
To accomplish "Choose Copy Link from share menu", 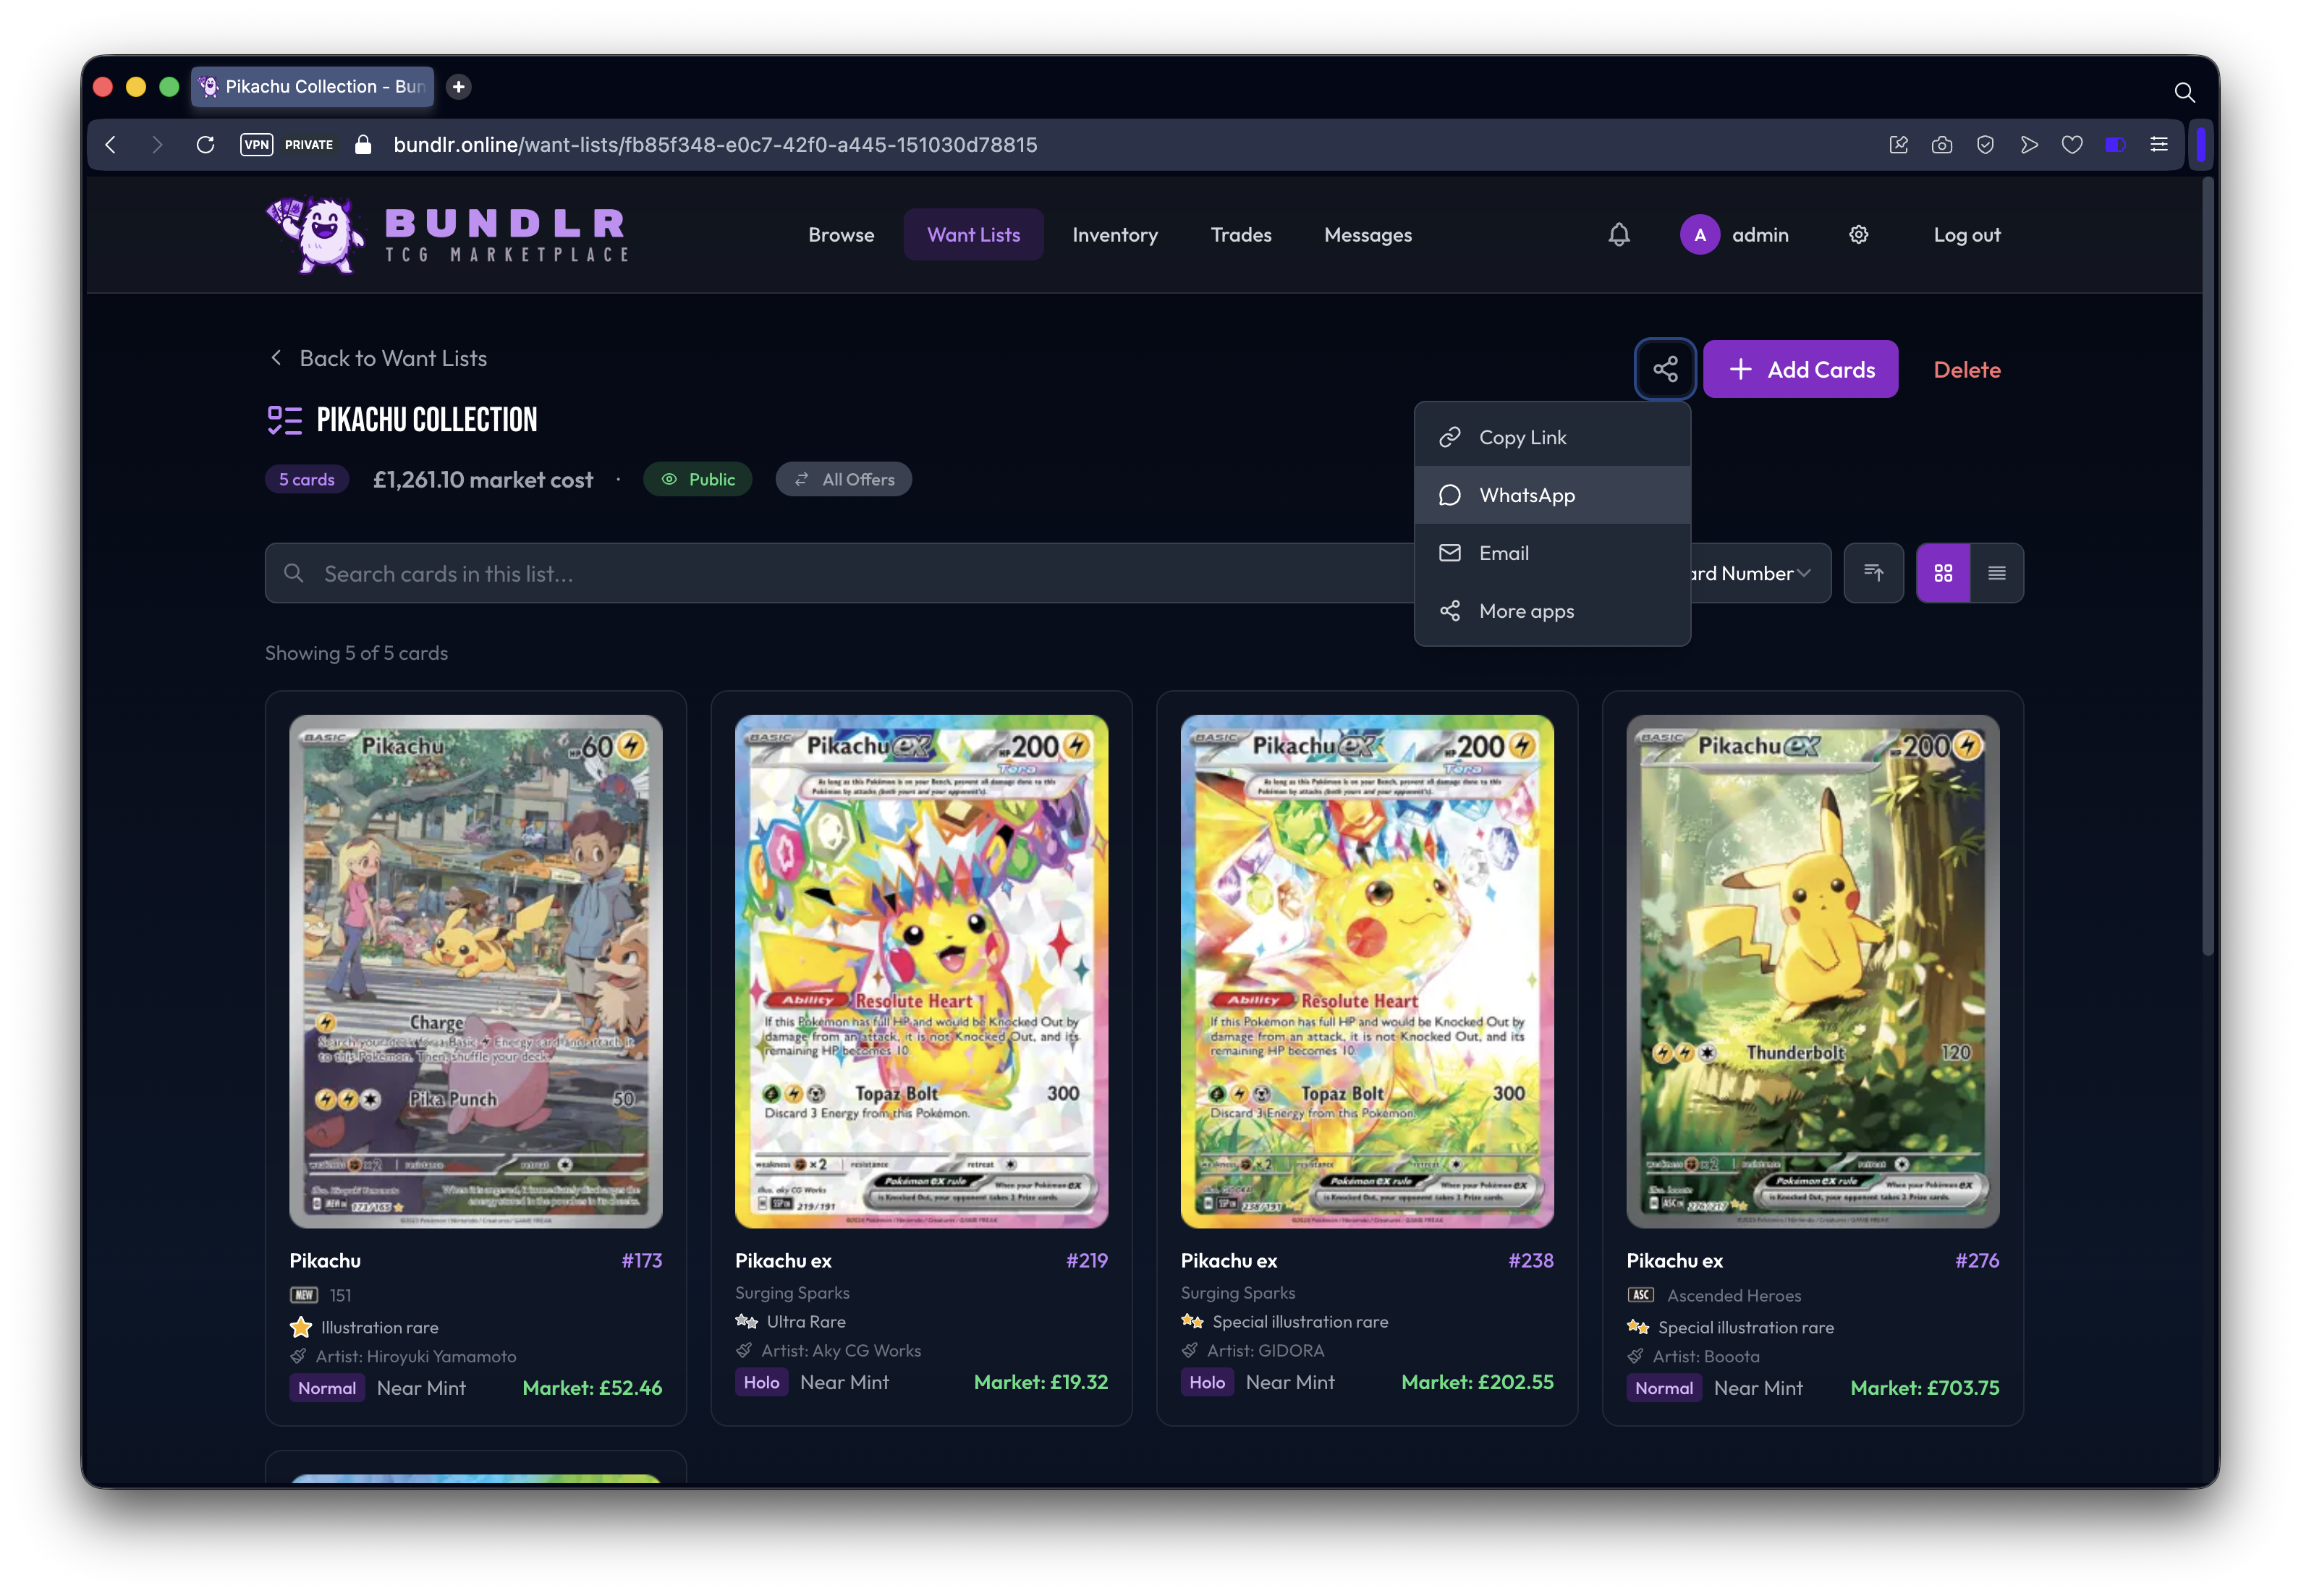I will click(1552, 438).
